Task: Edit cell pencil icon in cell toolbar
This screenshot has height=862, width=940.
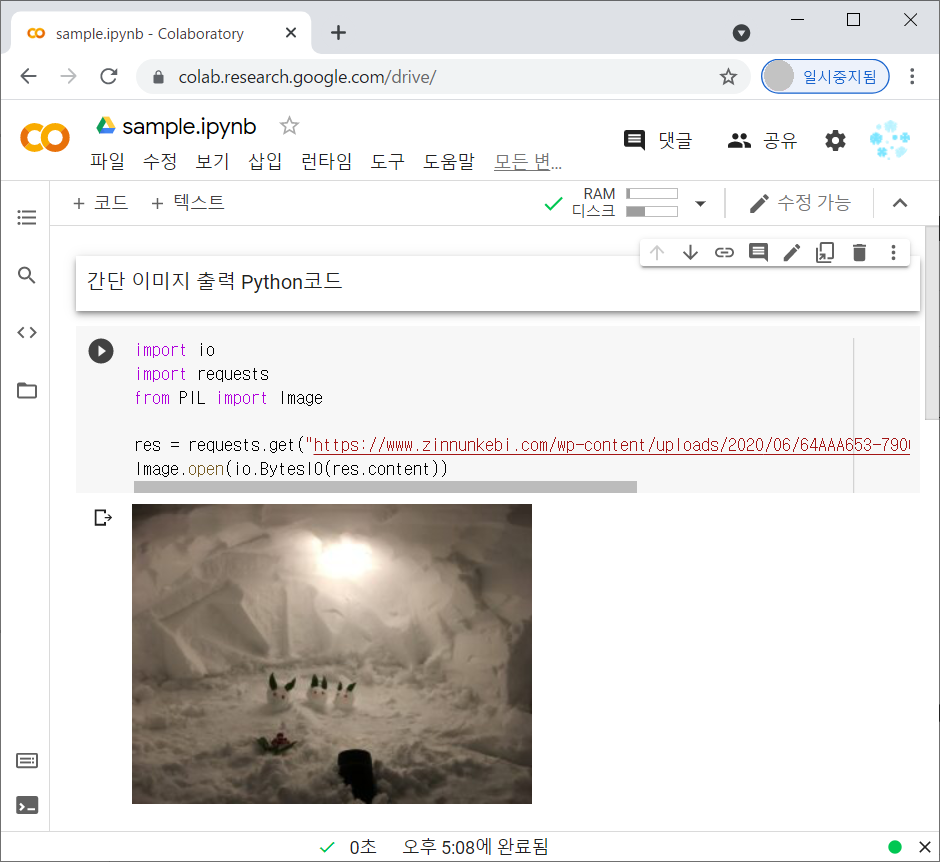Action: (x=792, y=252)
